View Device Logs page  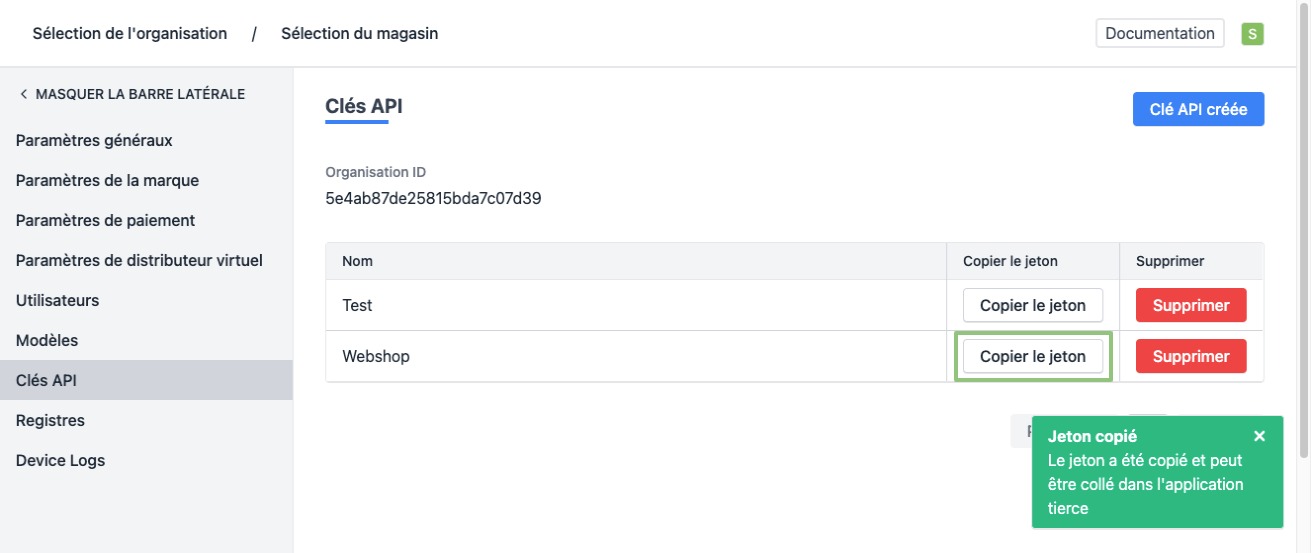[60, 460]
